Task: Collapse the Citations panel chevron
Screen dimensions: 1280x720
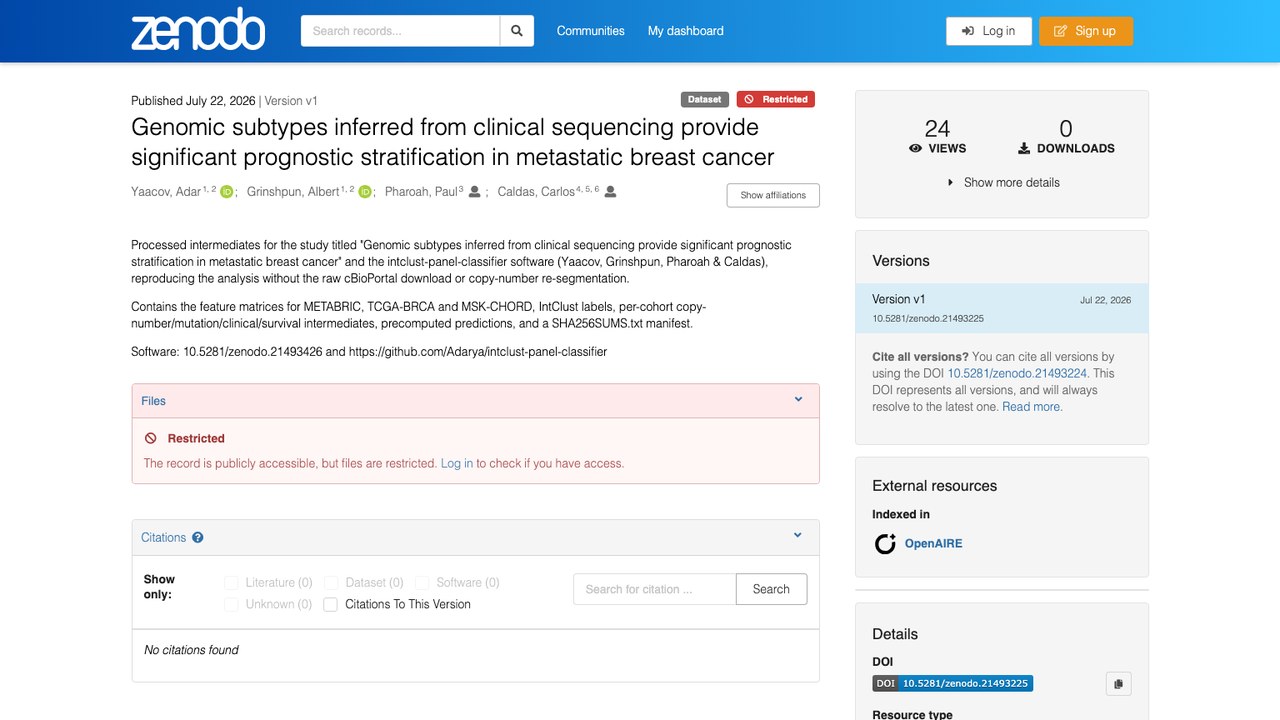Action: (x=798, y=536)
